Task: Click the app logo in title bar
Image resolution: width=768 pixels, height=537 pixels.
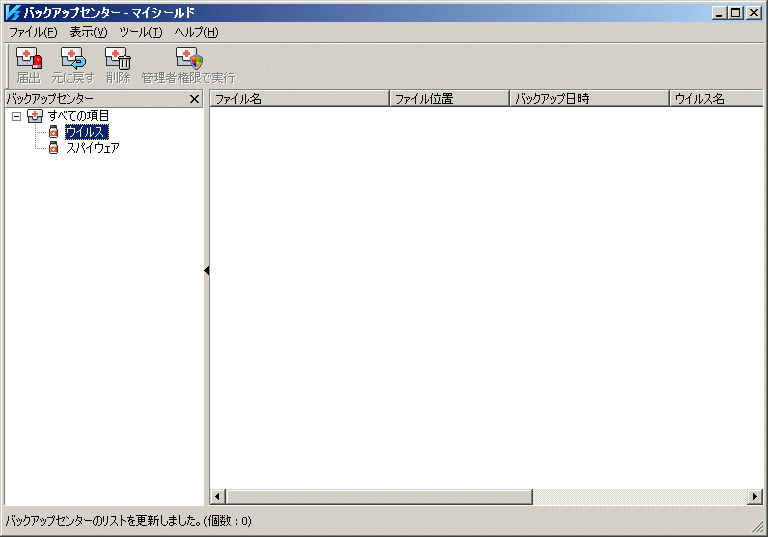Action: (13, 13)
